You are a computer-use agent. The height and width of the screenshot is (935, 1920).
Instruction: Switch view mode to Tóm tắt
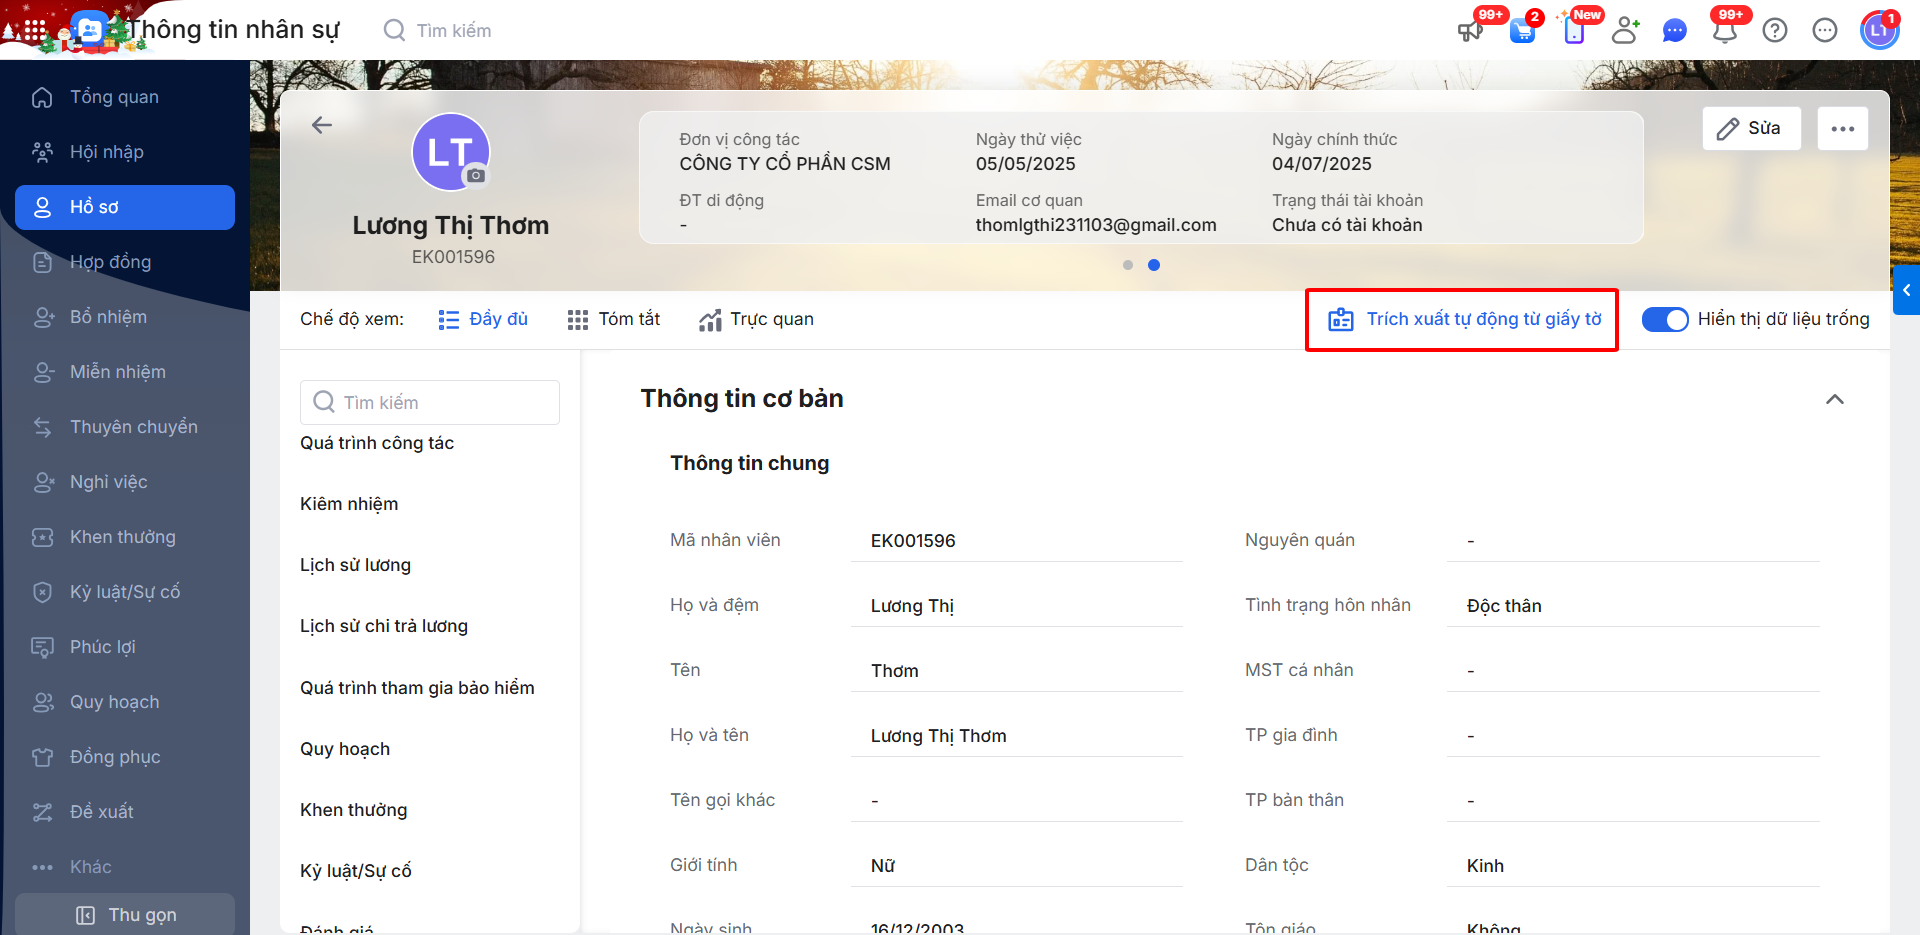click(614, 319)
